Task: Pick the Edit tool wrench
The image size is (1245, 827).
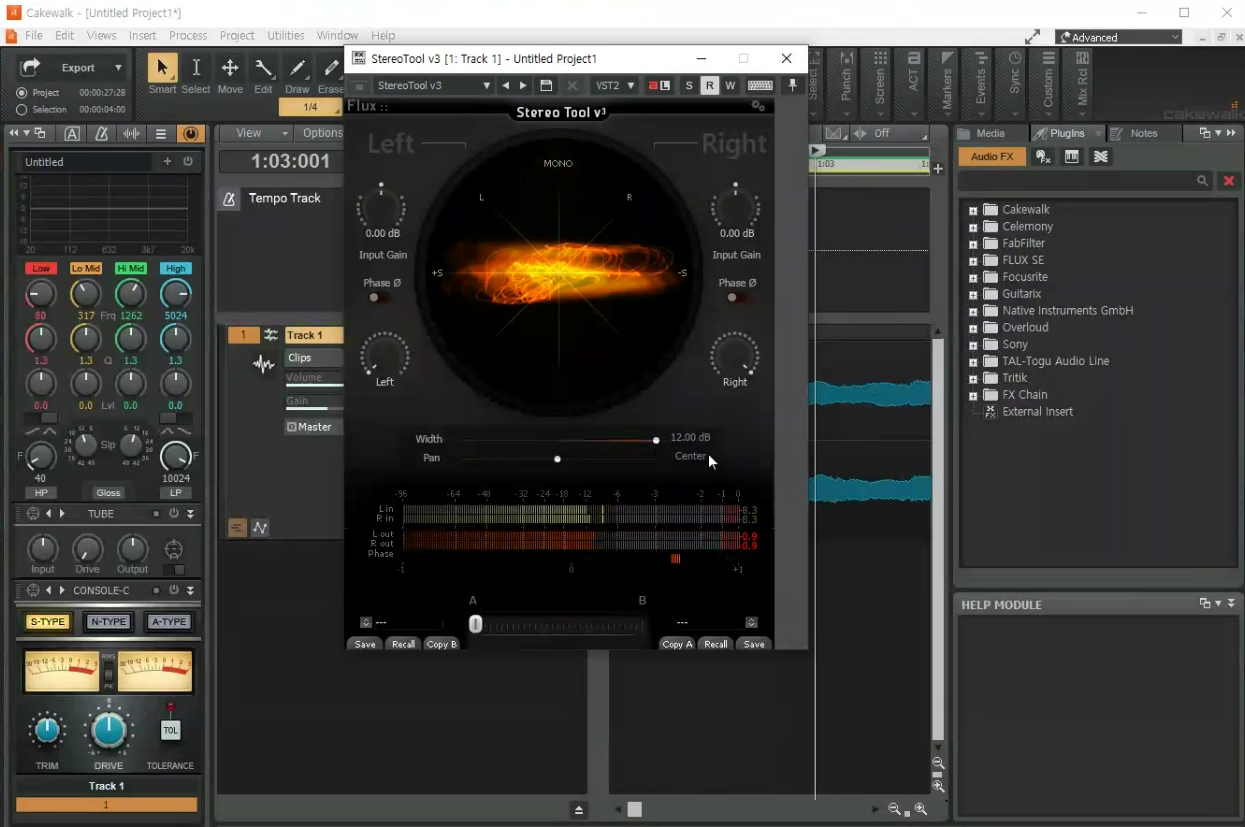Action: click(x=264, y=68)
